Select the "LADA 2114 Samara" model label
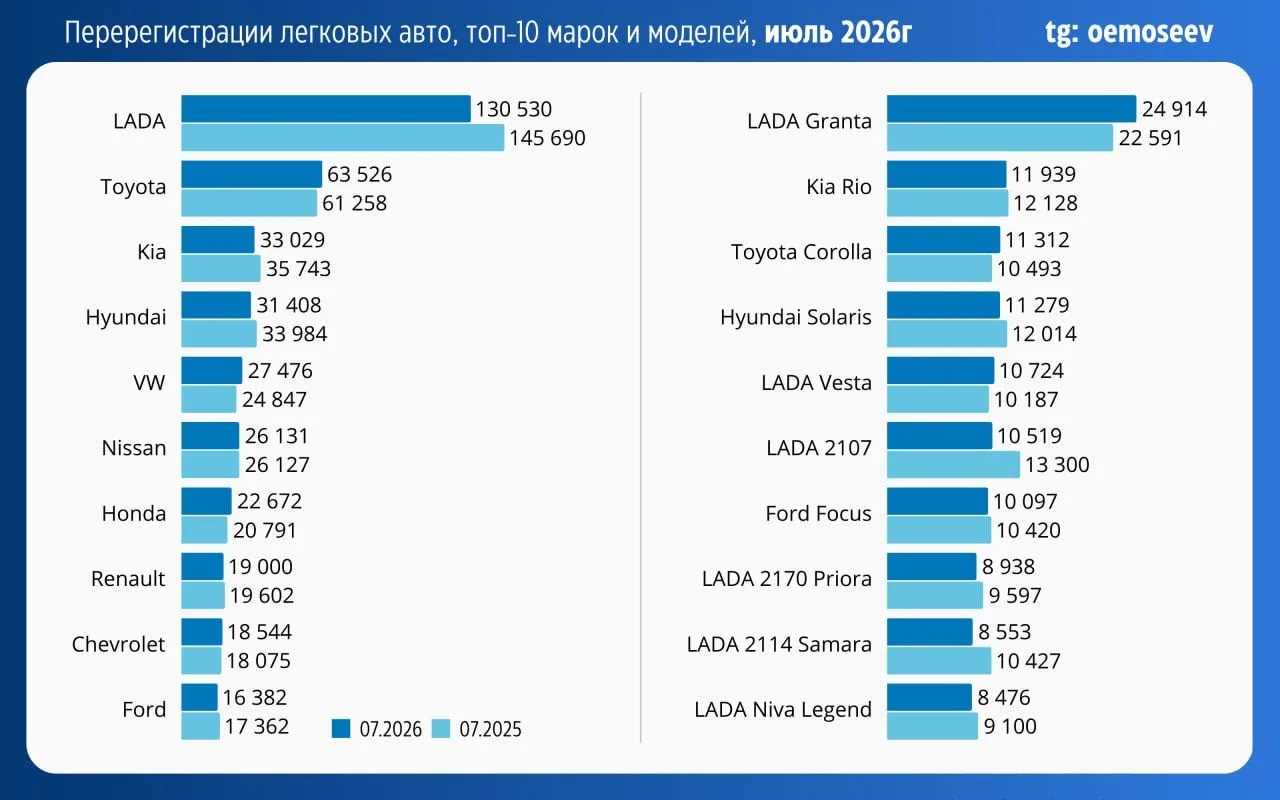Screen dimensions: 1280x800 pyautogui.click(x=780, y=644)
